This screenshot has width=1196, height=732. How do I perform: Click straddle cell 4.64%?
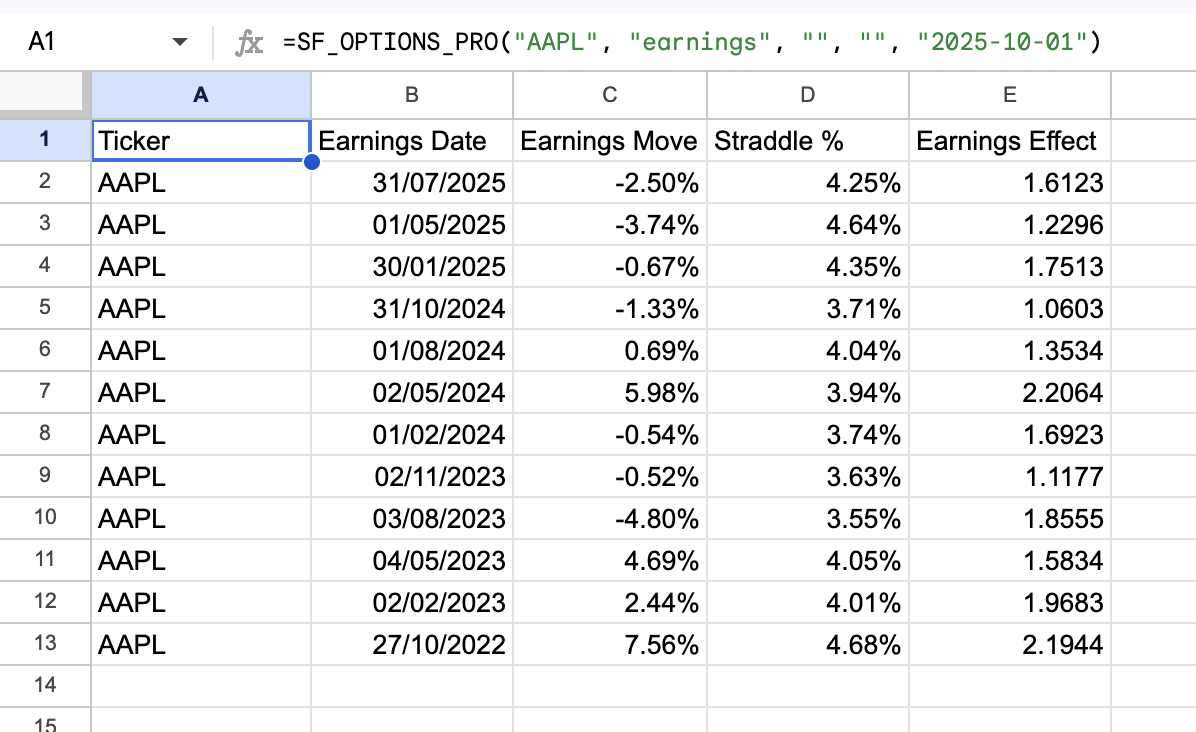tap(808, 224)
